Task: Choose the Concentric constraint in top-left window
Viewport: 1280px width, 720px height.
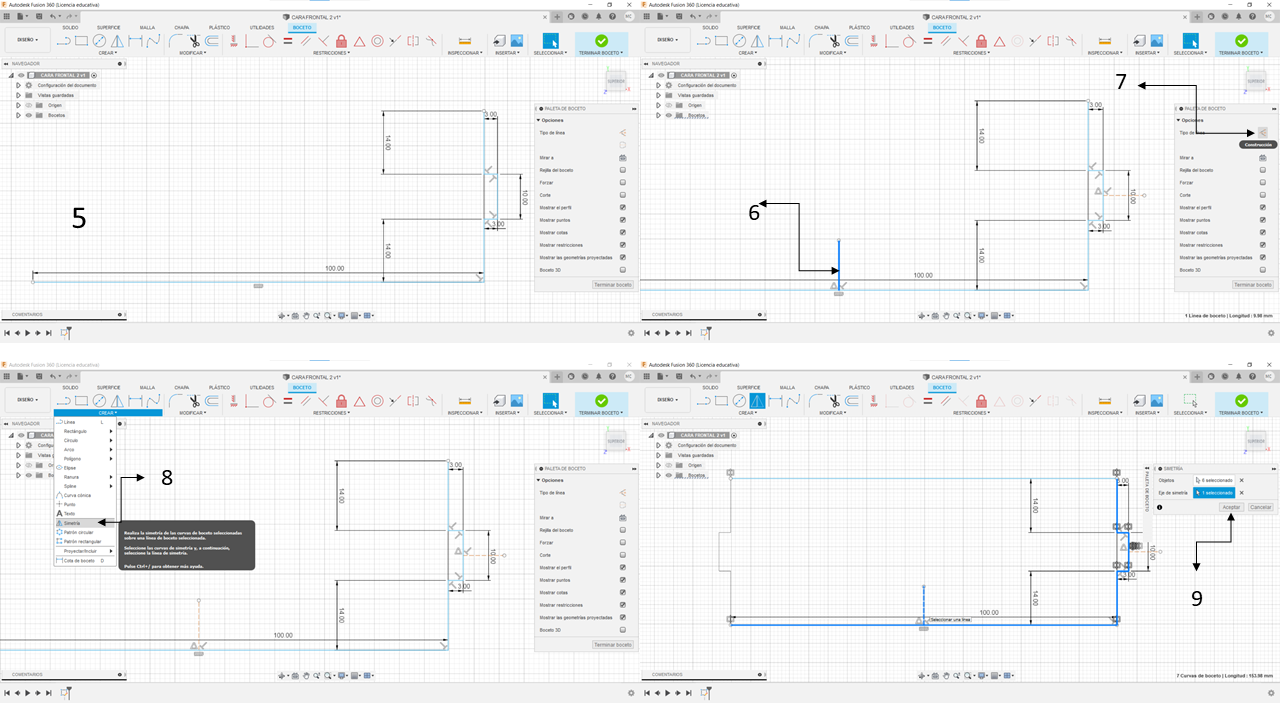Action: 378,41
